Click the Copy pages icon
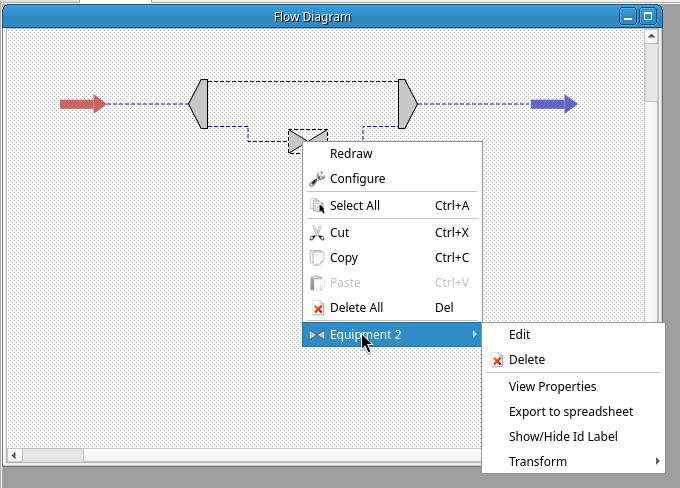 (x=317, y=258)
